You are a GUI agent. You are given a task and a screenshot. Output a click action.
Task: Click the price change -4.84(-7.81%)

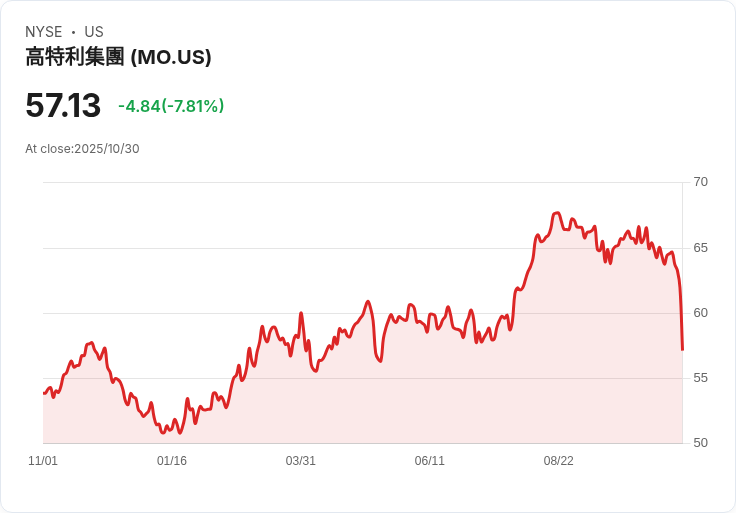pyautogui.click(x=171, y=106)
